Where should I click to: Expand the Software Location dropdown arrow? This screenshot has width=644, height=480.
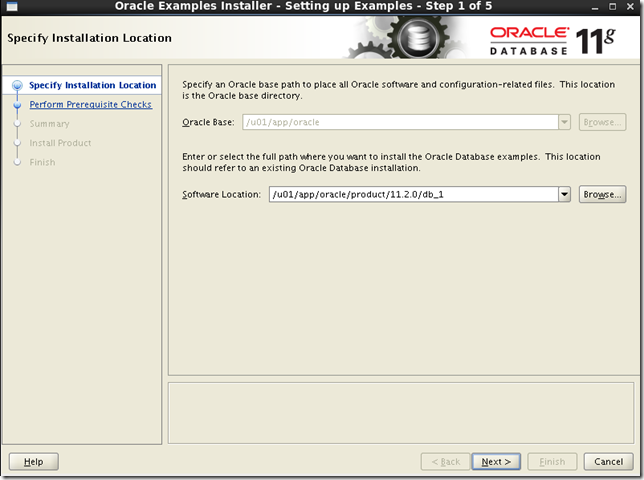click(564, 194)
